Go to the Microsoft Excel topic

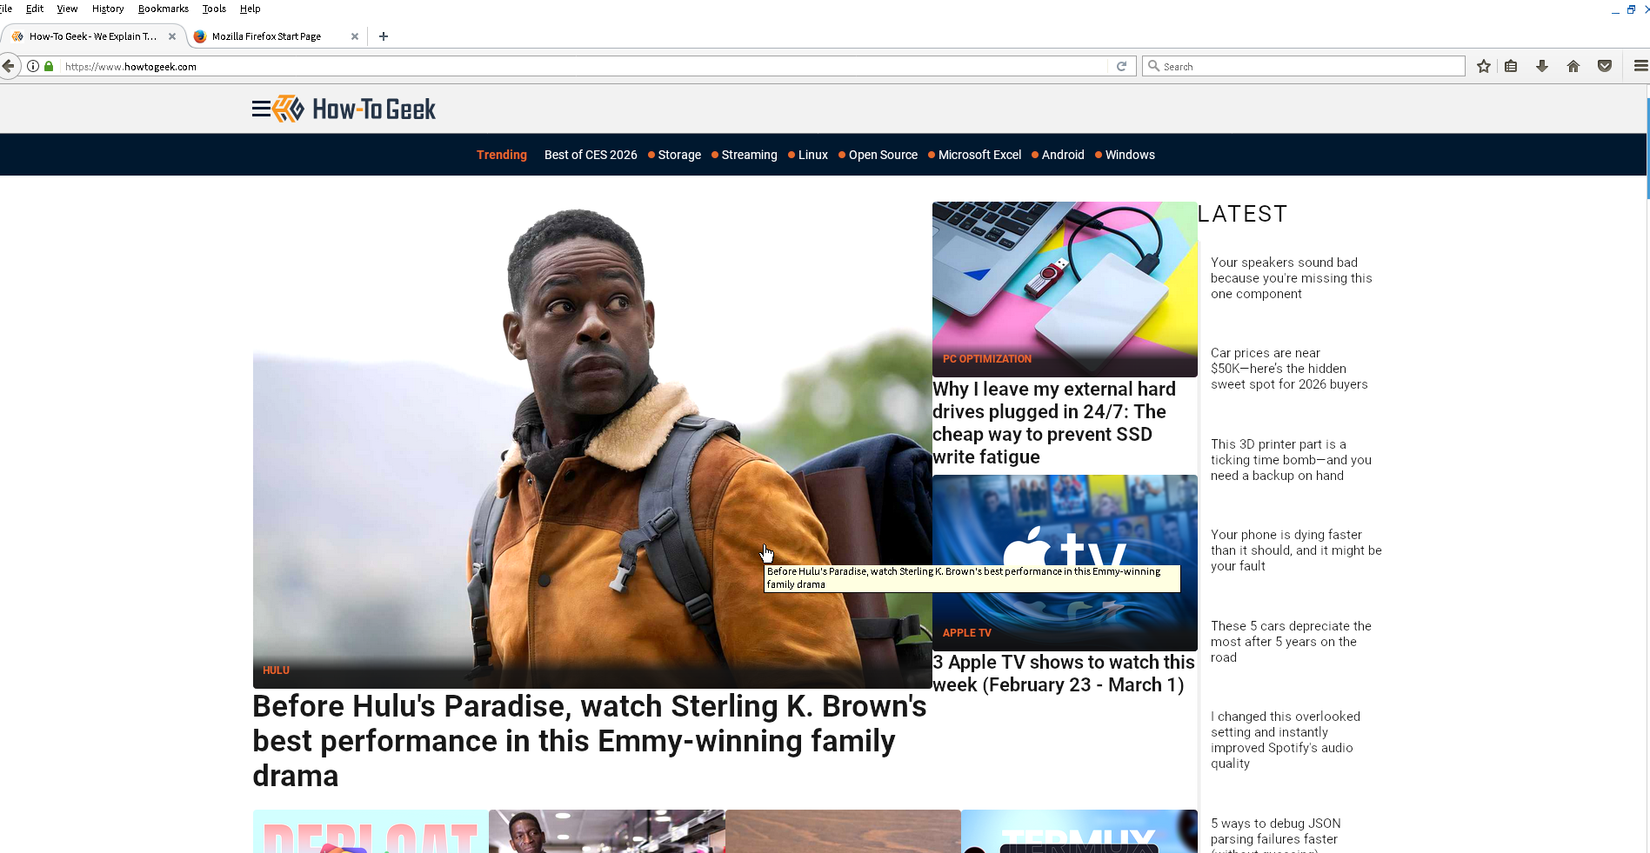tap(979, 155)
